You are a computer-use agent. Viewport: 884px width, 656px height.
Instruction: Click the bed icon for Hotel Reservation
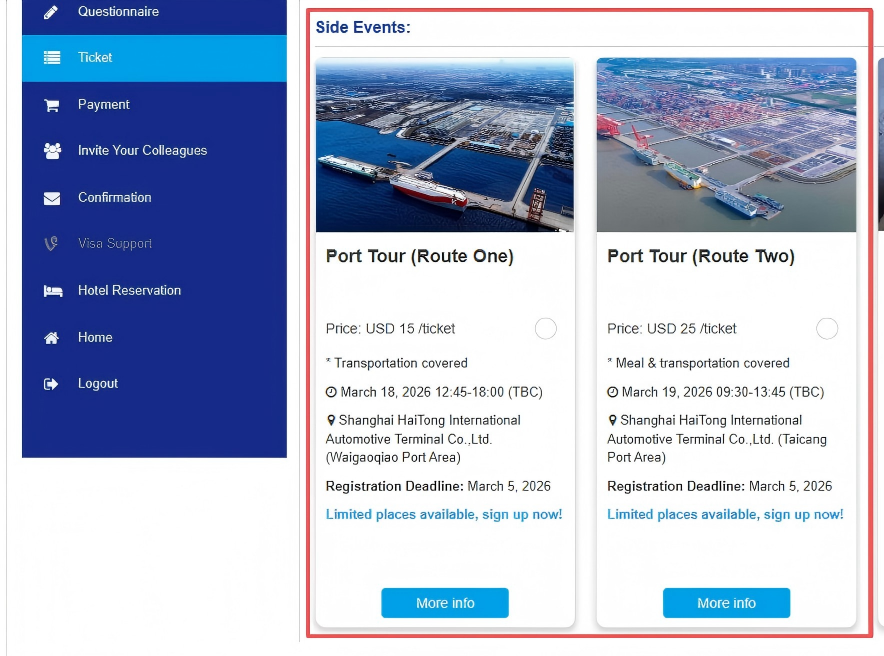[x=52, y=291]
